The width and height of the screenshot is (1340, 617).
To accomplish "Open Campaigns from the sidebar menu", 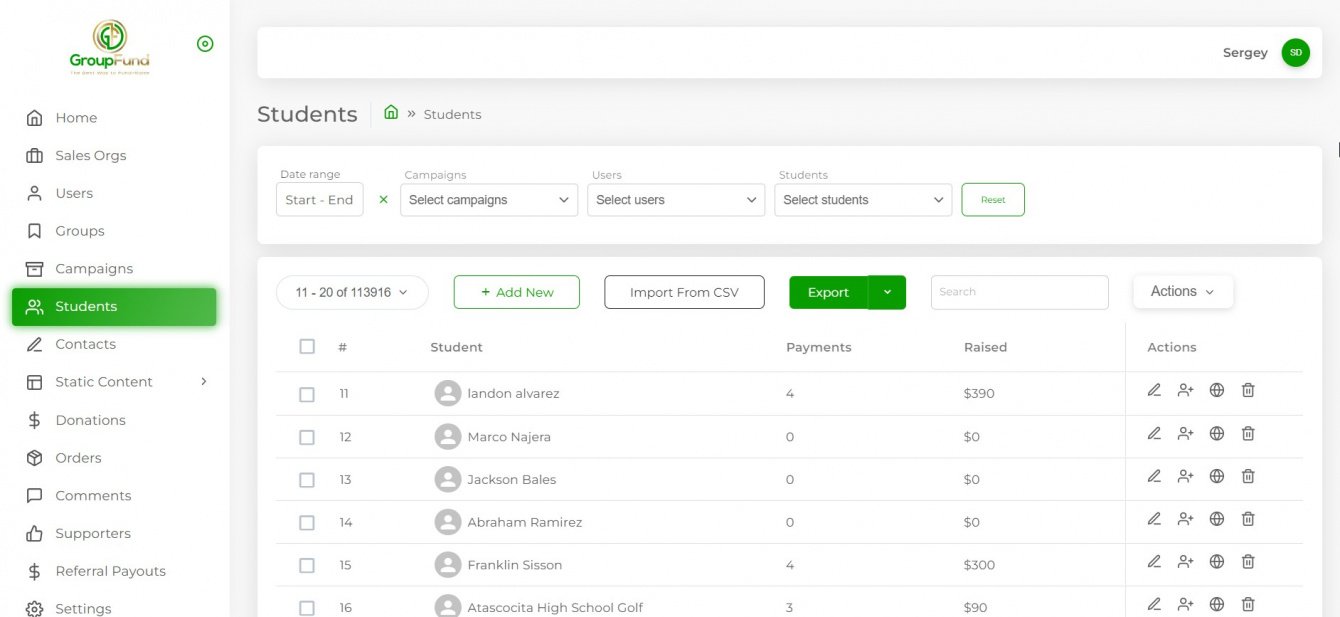I will 94,269.
